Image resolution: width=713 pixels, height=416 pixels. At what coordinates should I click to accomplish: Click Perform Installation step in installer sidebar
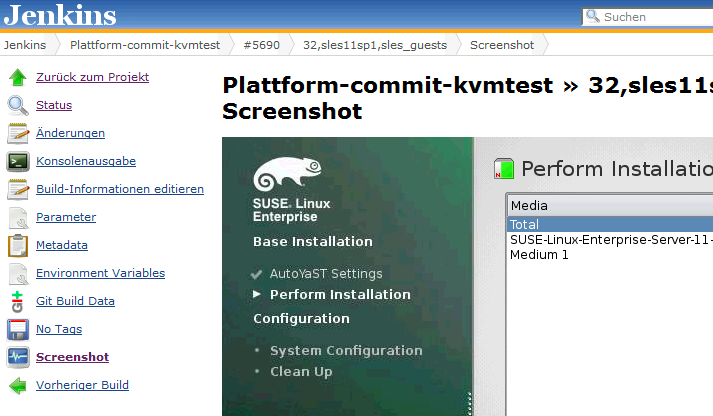click(x=340, y=295)
